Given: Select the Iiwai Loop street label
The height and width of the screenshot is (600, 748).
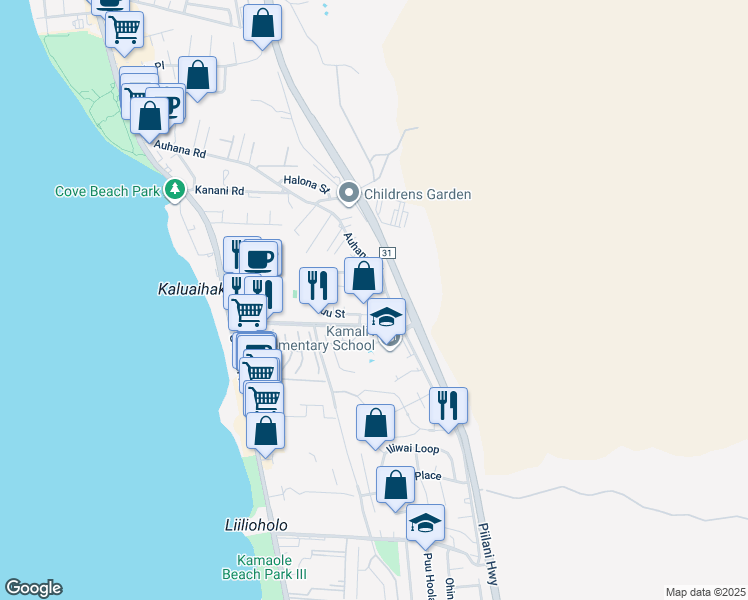Looking at the screenshot, I should pyautogui.click(x=413, y=448).
